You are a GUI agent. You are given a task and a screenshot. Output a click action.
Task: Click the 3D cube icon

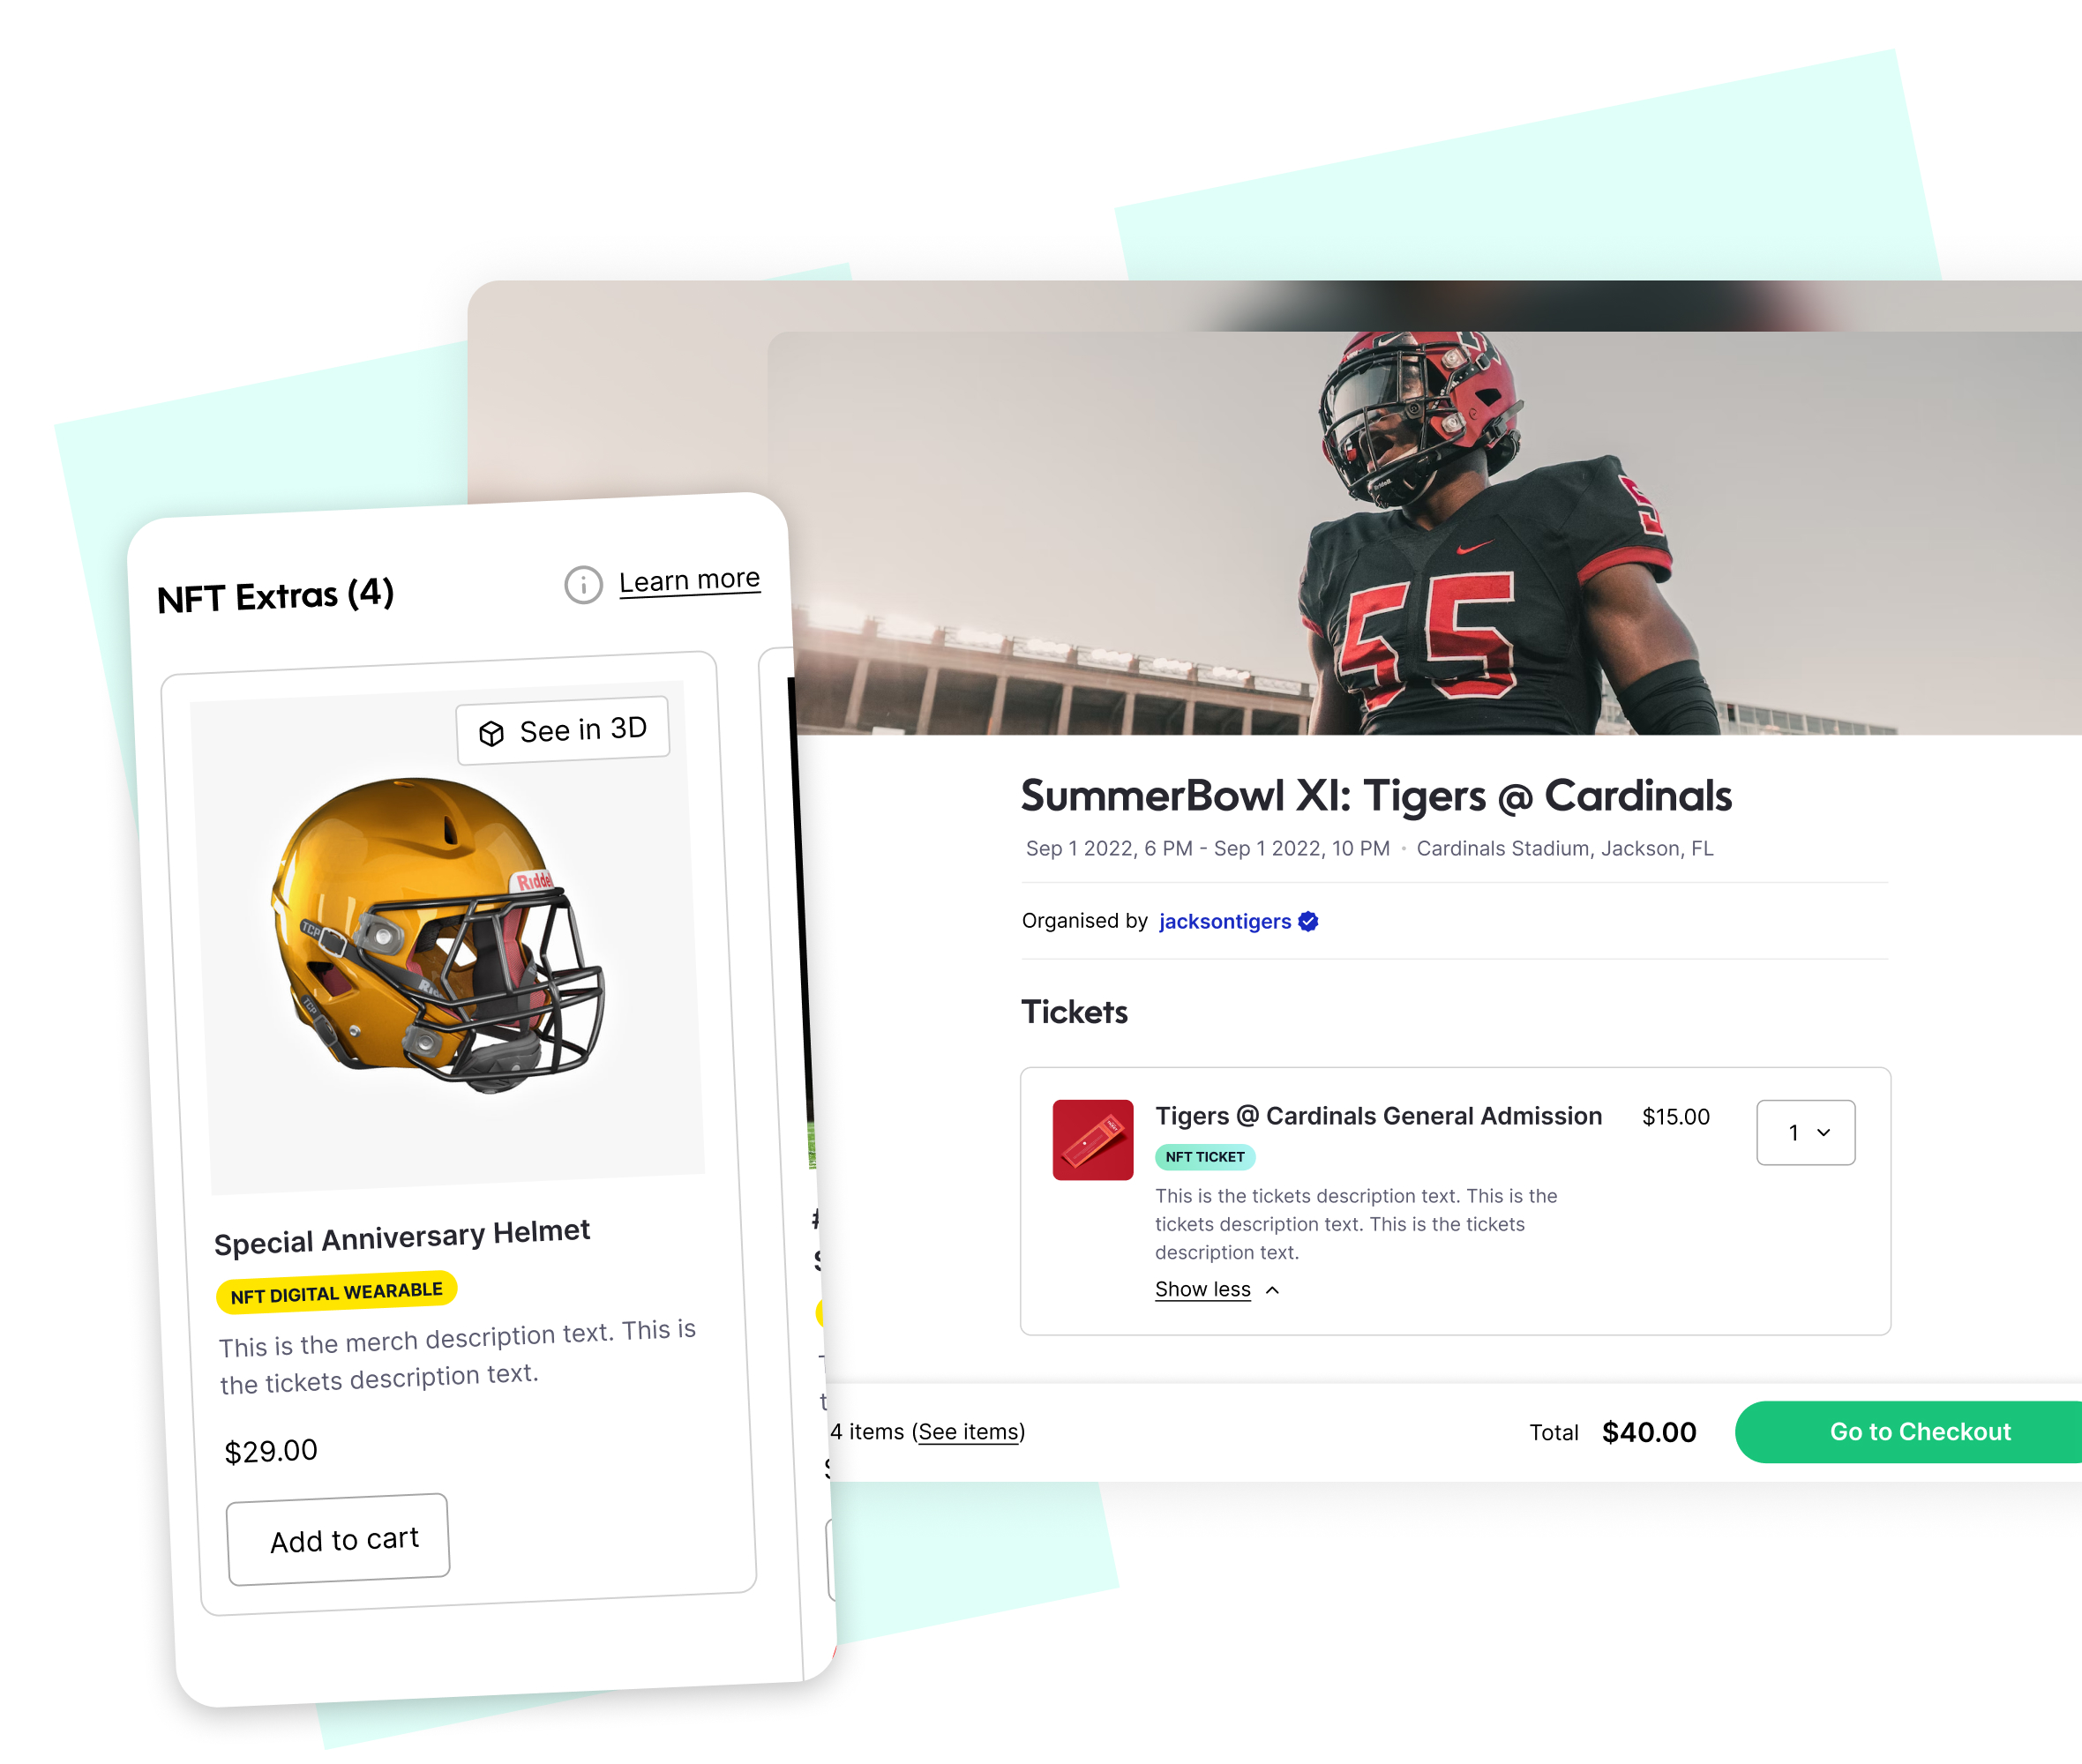coord(491,734)
